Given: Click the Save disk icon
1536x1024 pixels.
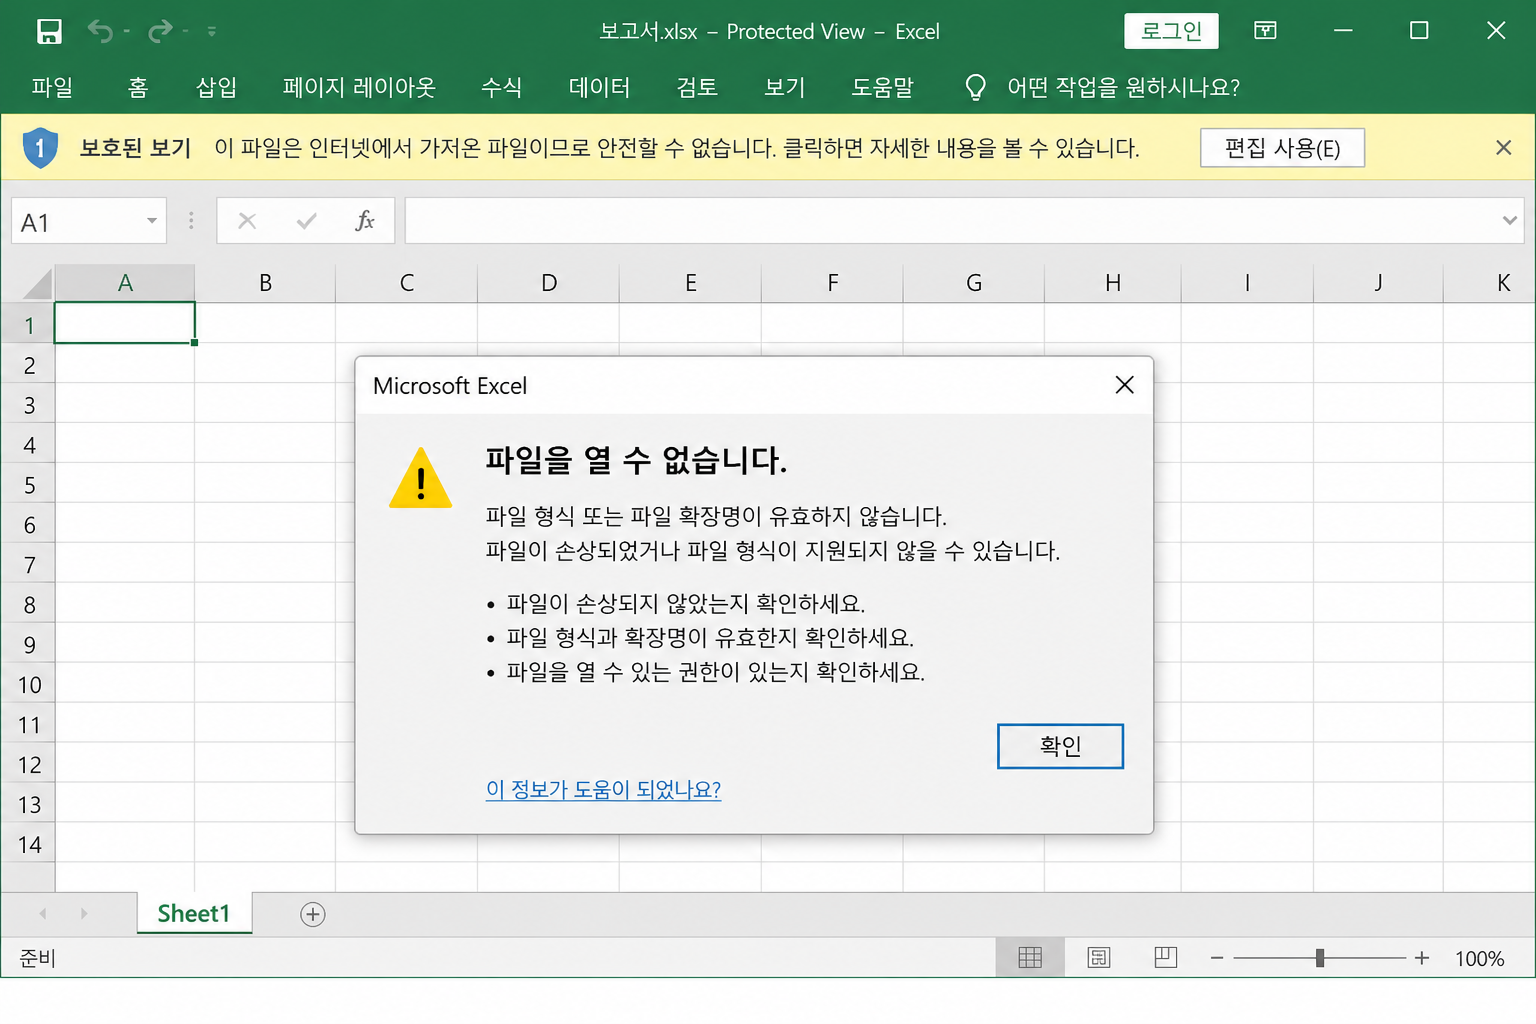Looking at the screenshot, I should click(x=49, y=32).
